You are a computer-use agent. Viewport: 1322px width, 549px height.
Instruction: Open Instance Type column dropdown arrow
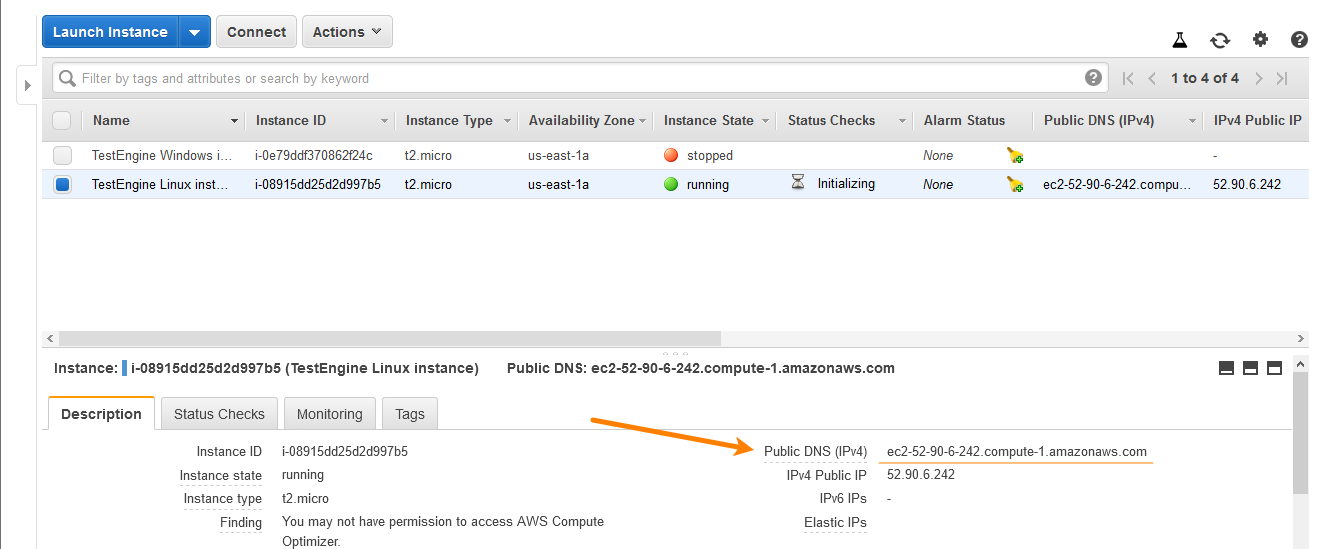tap(508, 121)
